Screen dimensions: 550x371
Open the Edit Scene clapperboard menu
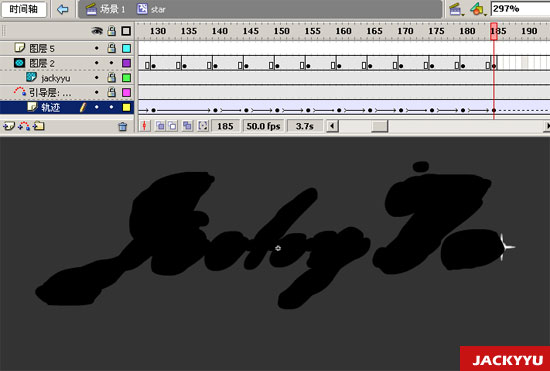pos(456,9)
